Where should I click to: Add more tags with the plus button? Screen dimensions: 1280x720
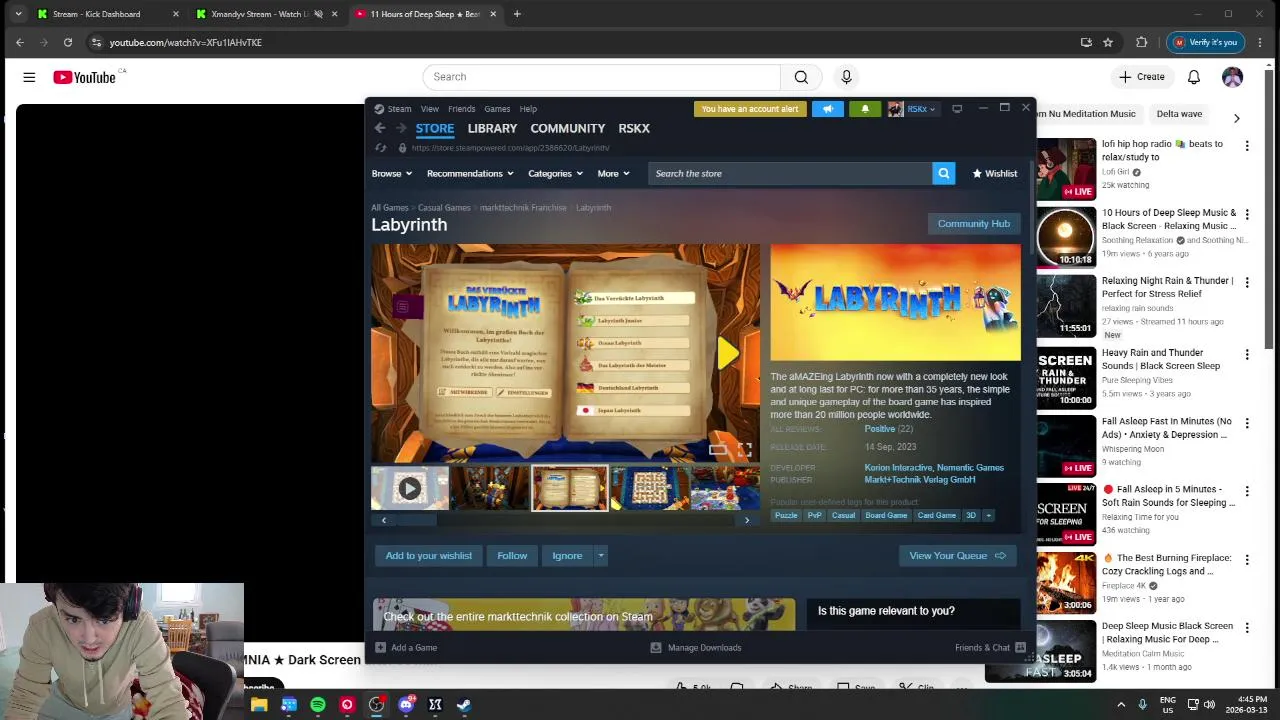tap(988, 515)
